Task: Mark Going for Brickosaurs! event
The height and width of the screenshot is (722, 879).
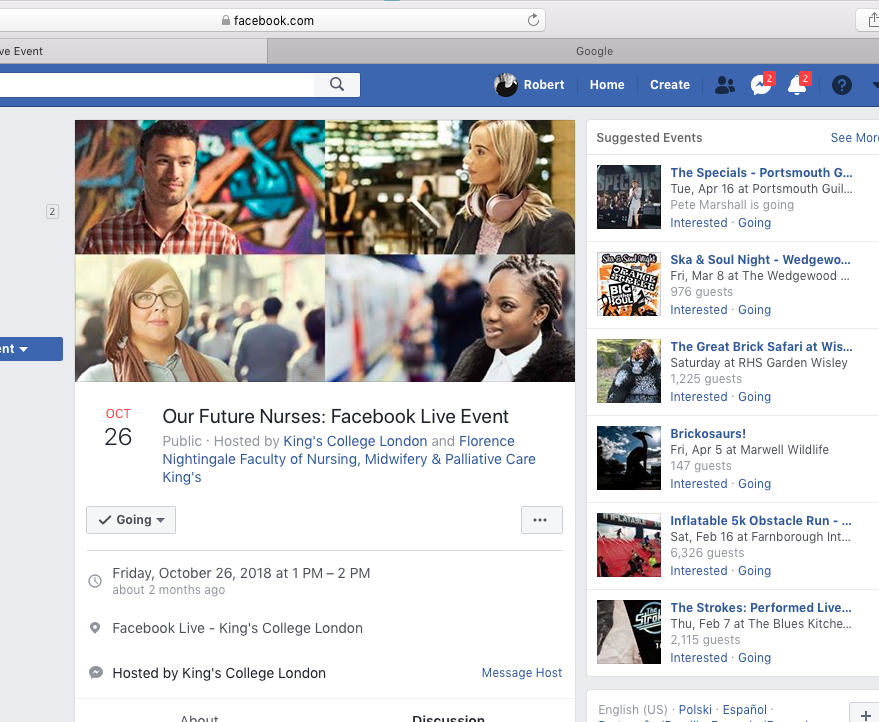Action: [754, 483]
